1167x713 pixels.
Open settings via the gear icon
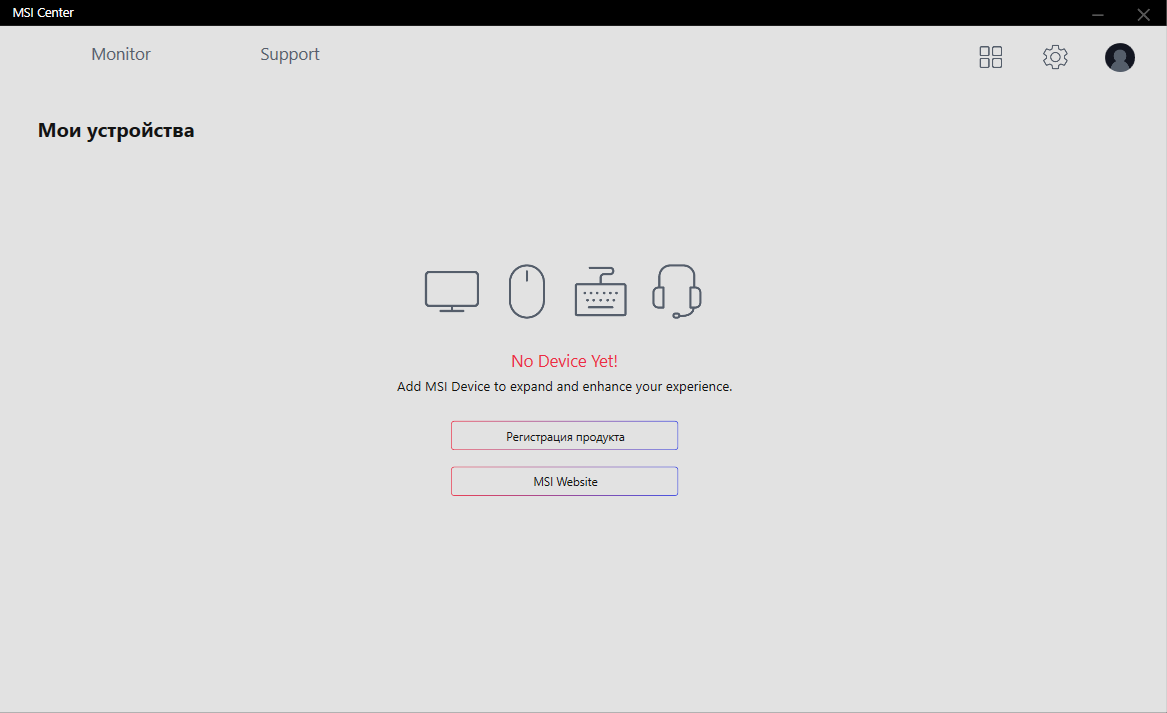pyautogui.click(x=1055, y=57)
